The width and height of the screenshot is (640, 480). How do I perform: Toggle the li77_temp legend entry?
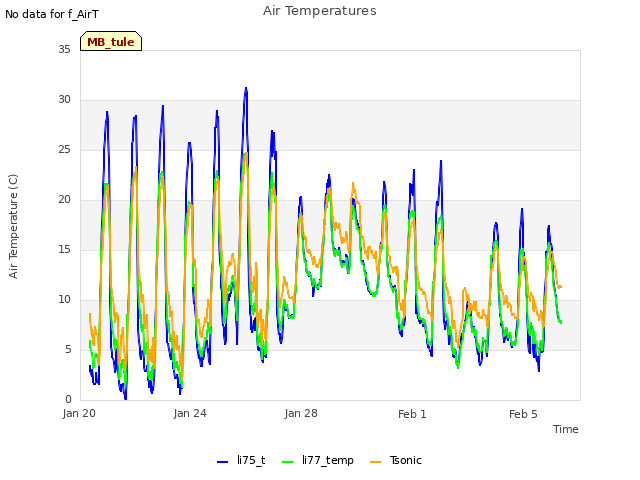(318, 460)
